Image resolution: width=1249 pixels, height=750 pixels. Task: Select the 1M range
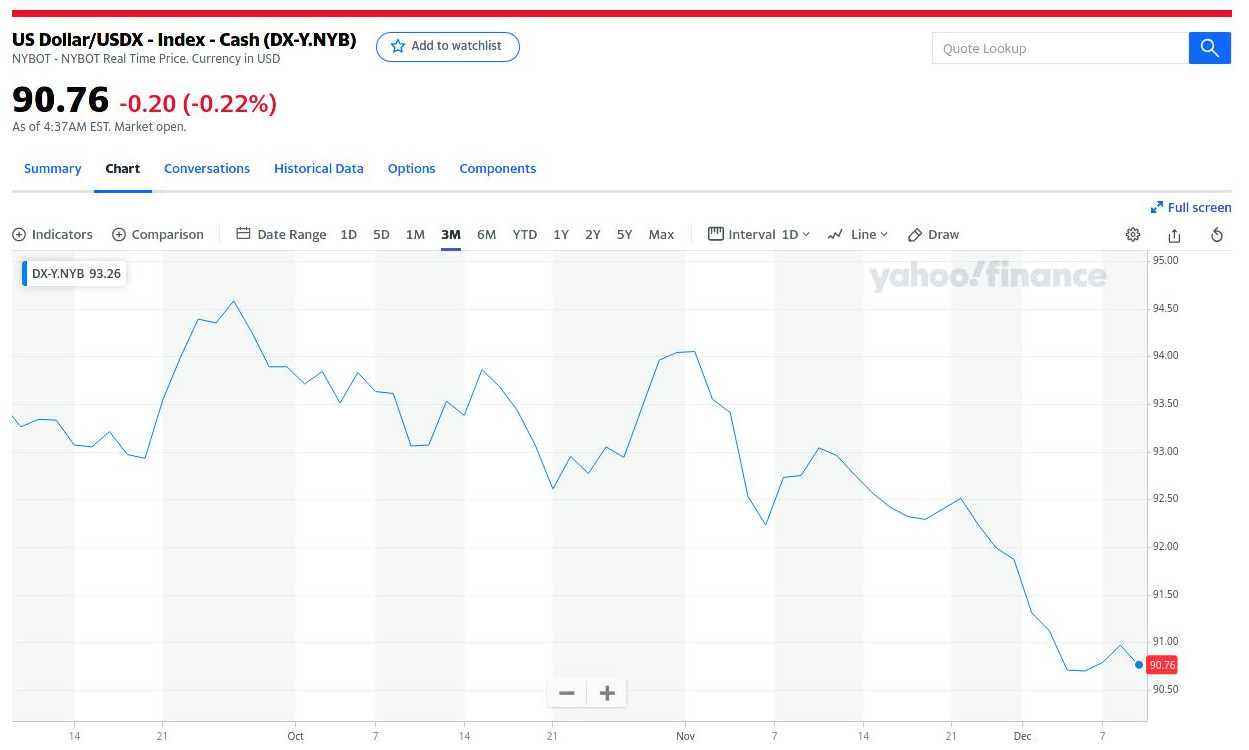pyautogui.click(x=415, y=234)
